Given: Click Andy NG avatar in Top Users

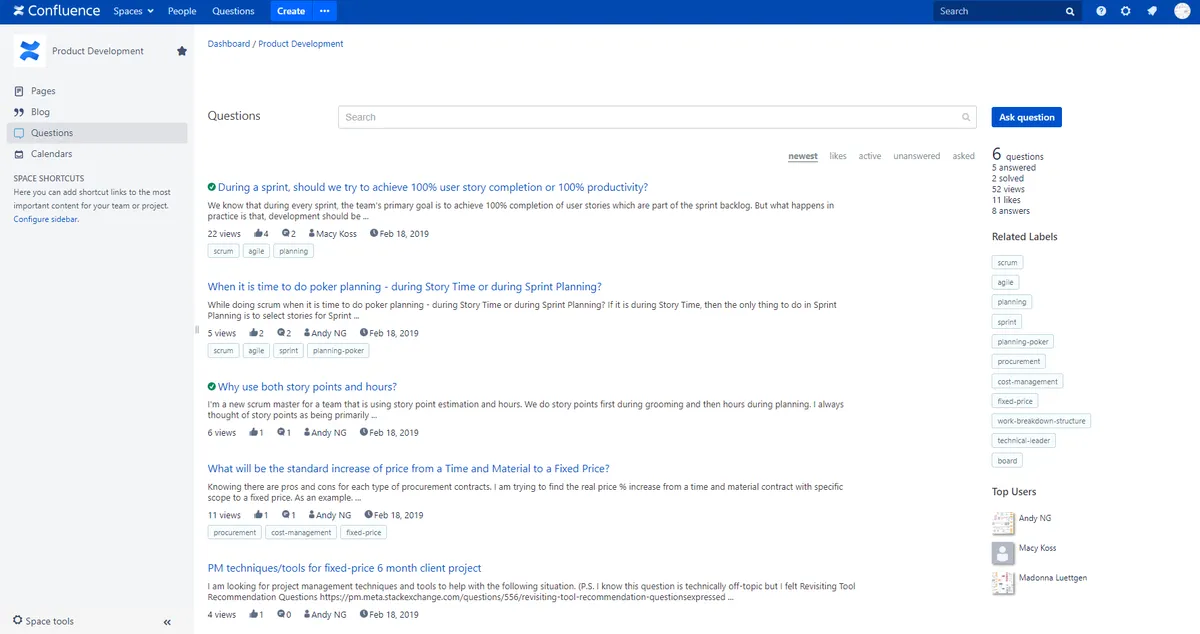Looking at the screenshot, I should coord(1003,523).
